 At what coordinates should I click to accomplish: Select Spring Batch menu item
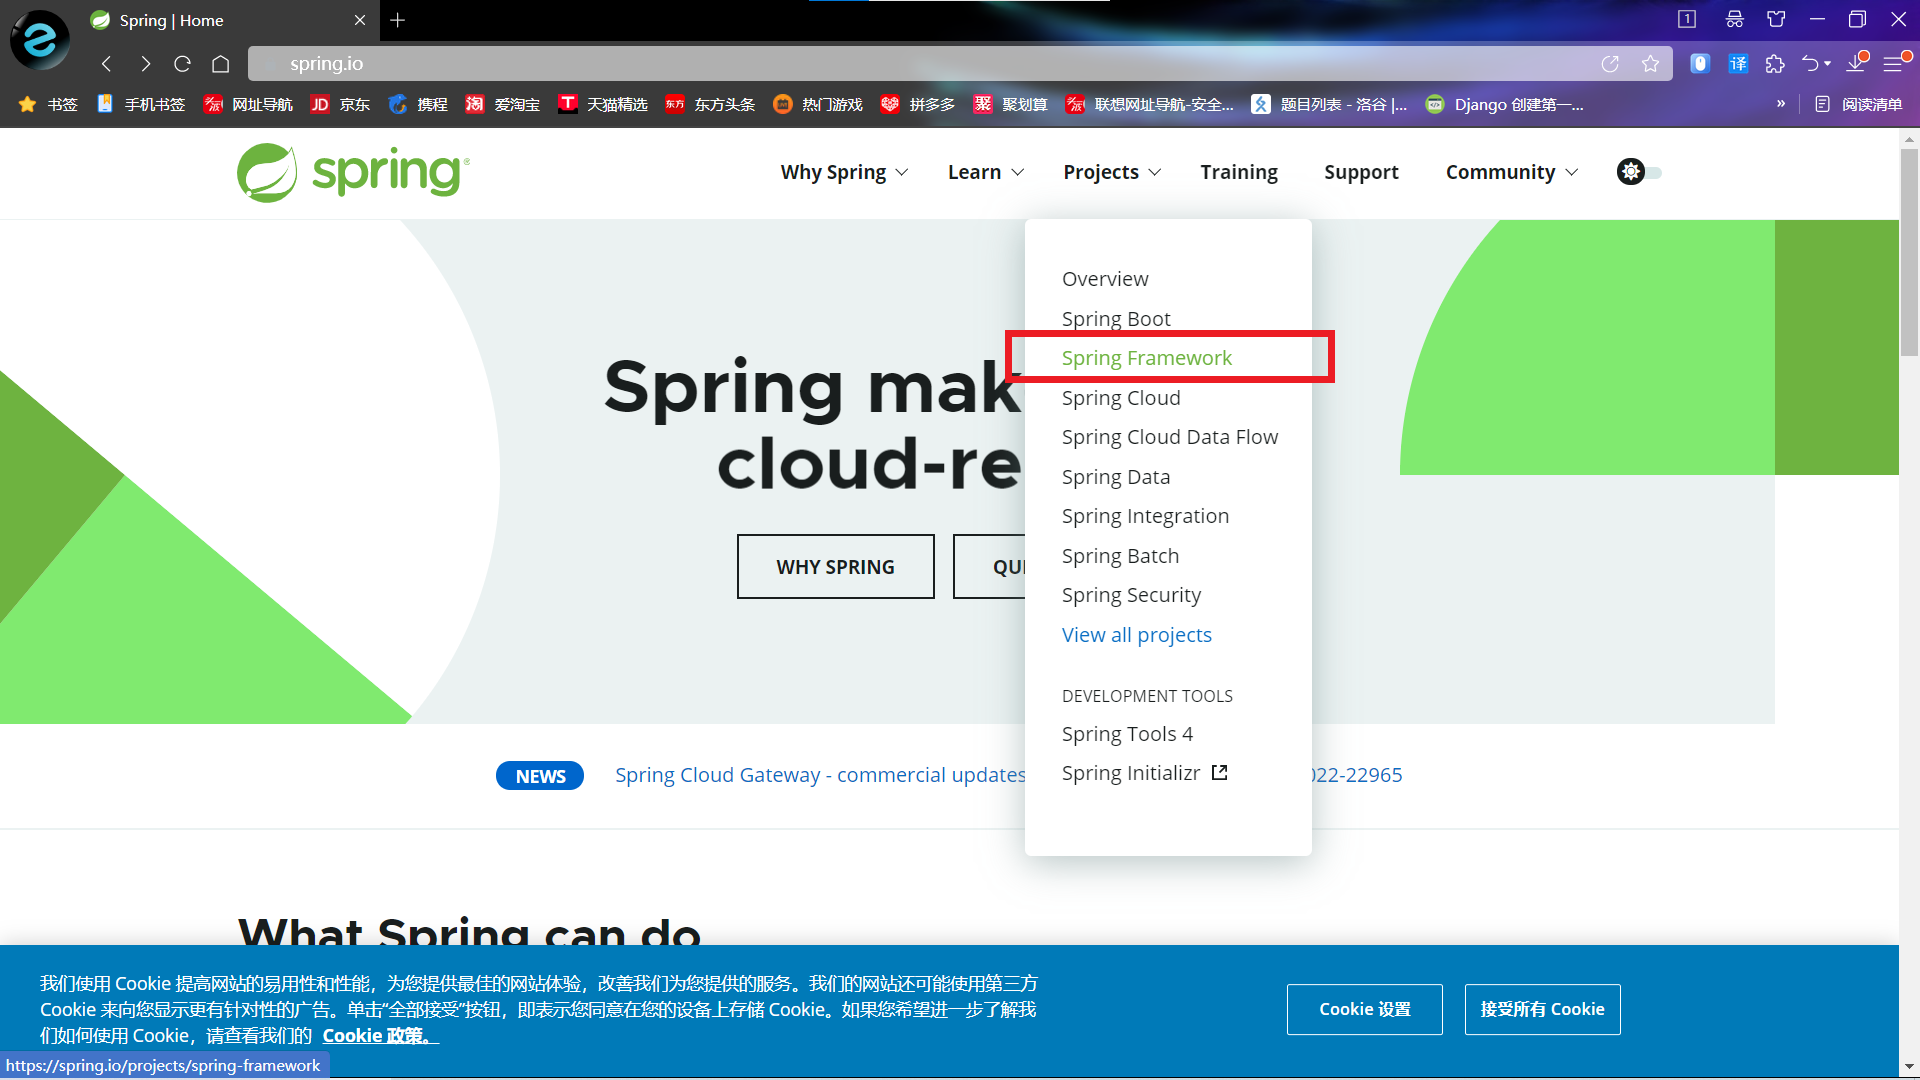[1120, 556]
